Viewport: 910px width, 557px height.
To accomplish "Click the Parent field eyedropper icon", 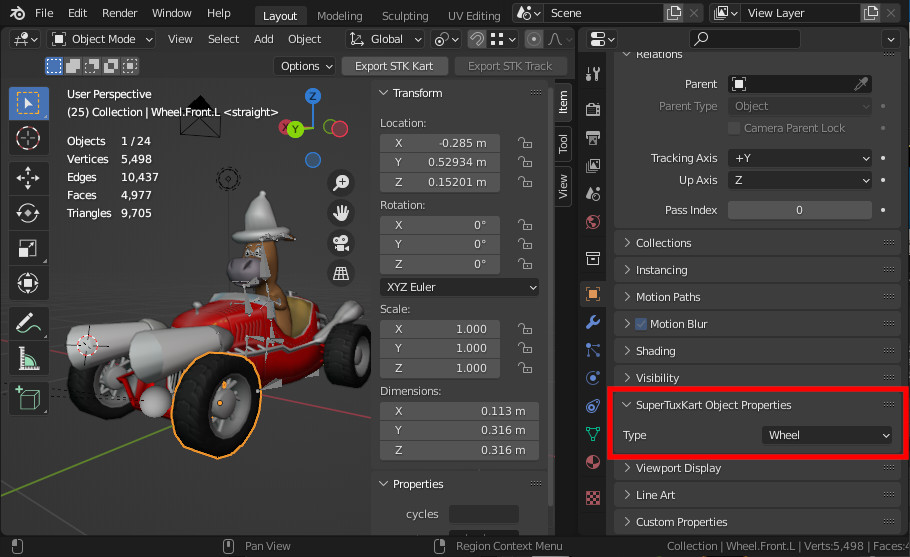I will pos(861,84).
